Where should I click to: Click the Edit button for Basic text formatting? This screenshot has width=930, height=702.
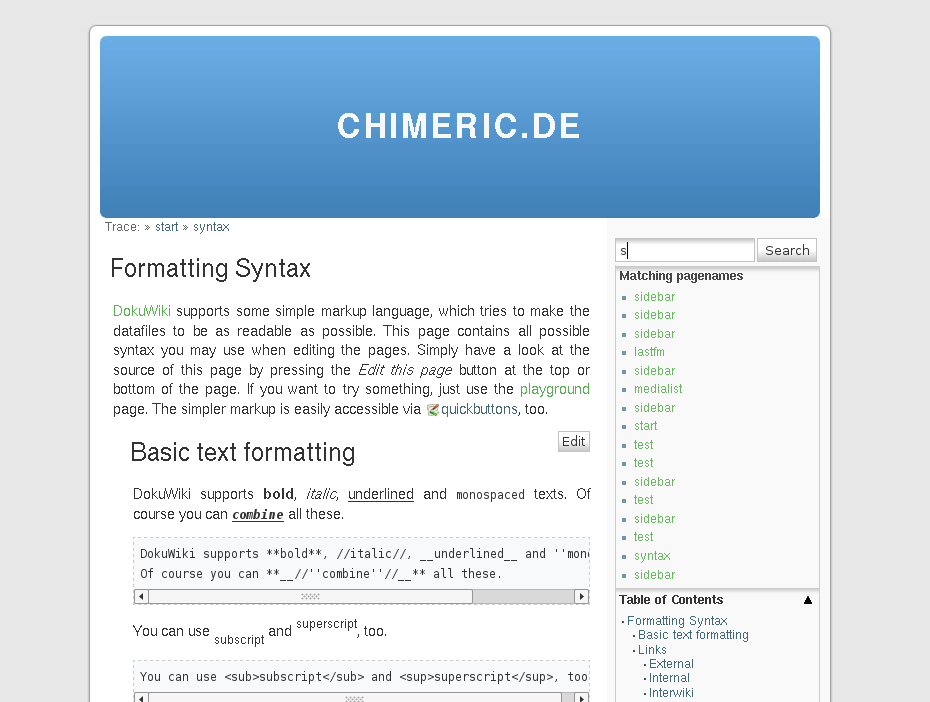[574, 442]
